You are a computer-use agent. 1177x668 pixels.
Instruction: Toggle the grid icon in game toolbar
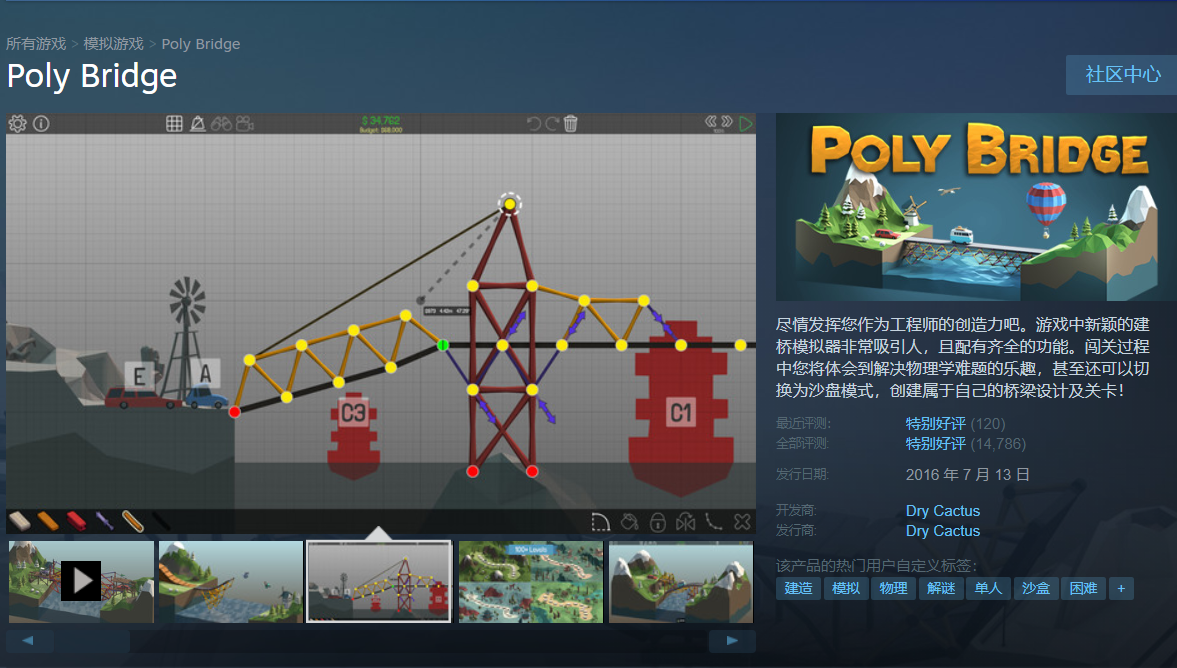[x=174, y=124]
